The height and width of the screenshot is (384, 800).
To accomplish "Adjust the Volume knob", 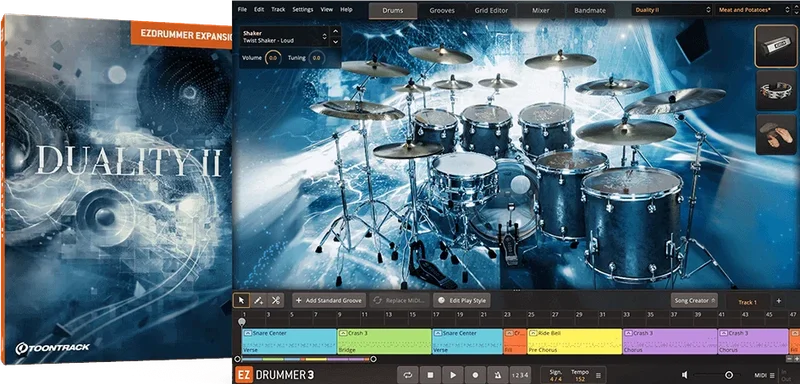I will tap(272, 58).
